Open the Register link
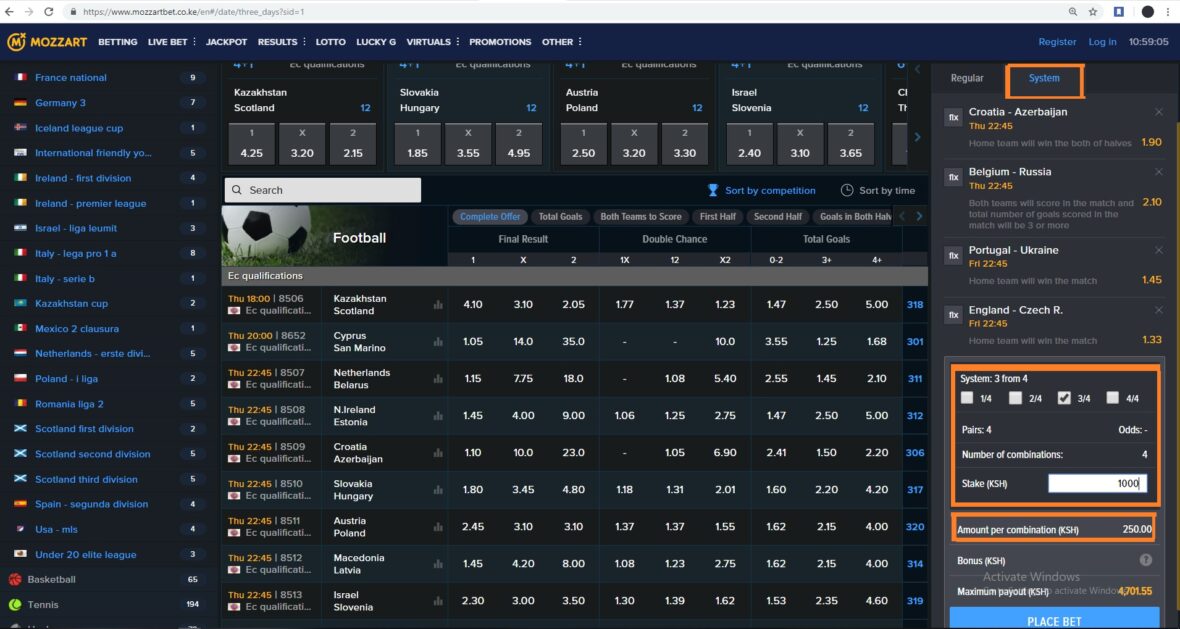Image resolution: width=1180 pixels, height=629 pixels. tap(1057, 42)
